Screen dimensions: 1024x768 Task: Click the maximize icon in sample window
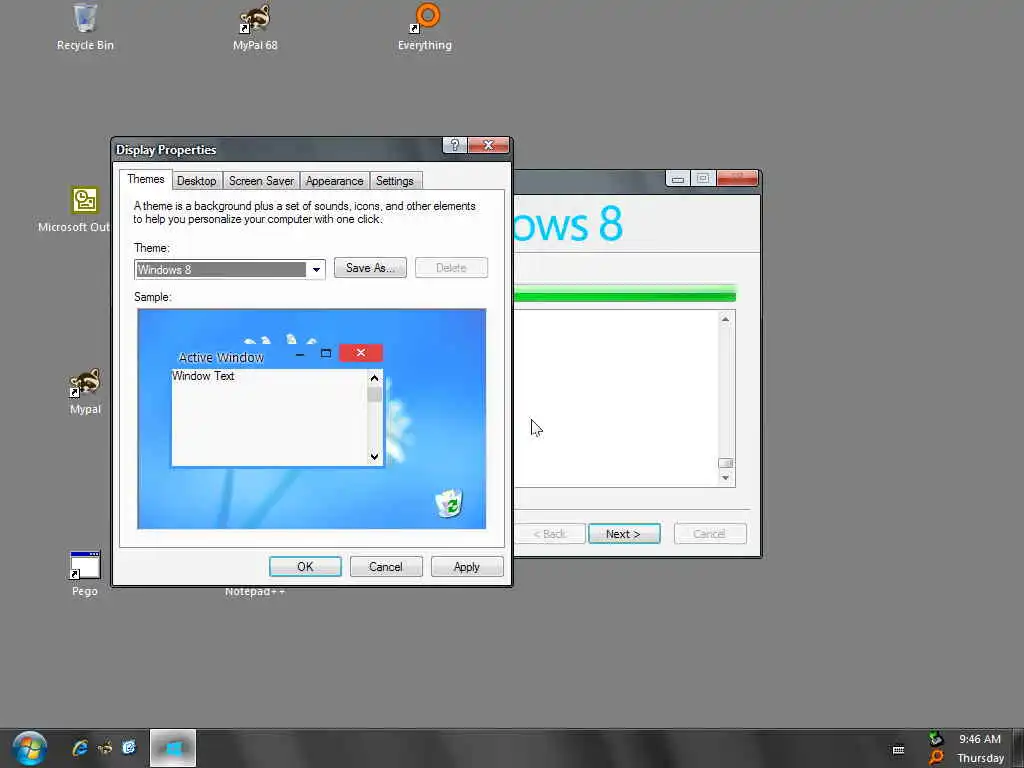[326, 353]
